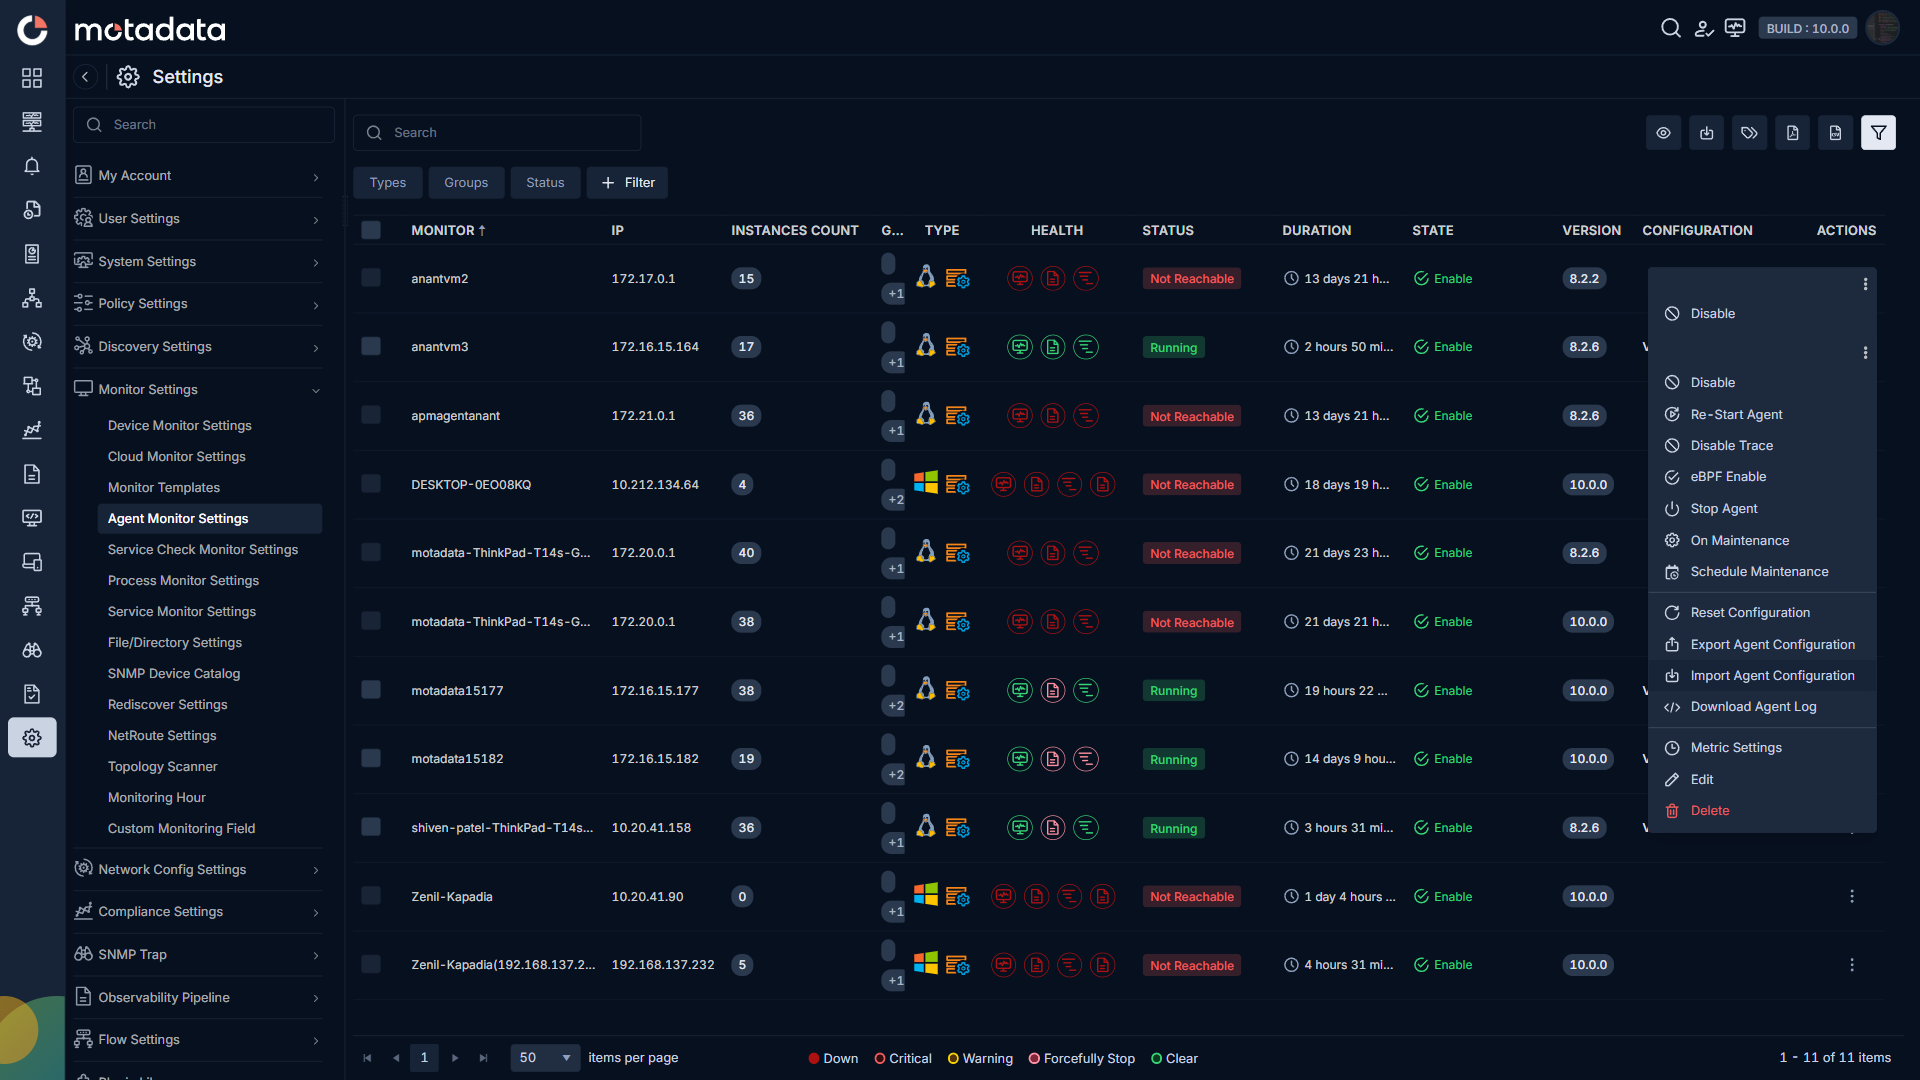Select checkbox for anantvm2 row
This screenshot has height=1080, width=1920.
tap(371, 278)
